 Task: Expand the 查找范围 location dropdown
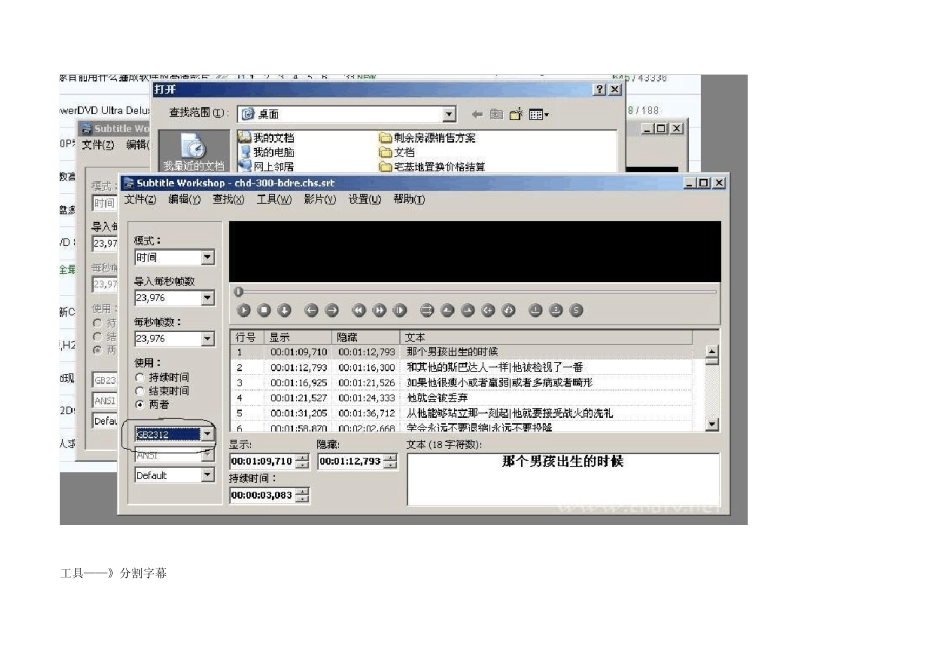coord(448,114)
